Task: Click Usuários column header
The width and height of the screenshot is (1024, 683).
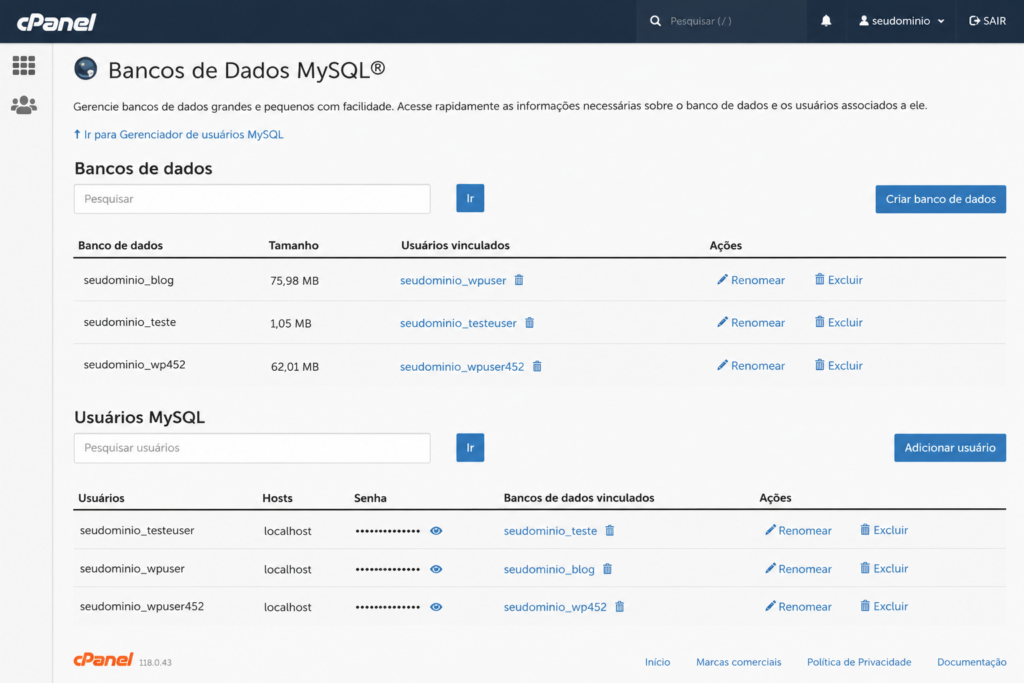Action: (x=101, y=498)
